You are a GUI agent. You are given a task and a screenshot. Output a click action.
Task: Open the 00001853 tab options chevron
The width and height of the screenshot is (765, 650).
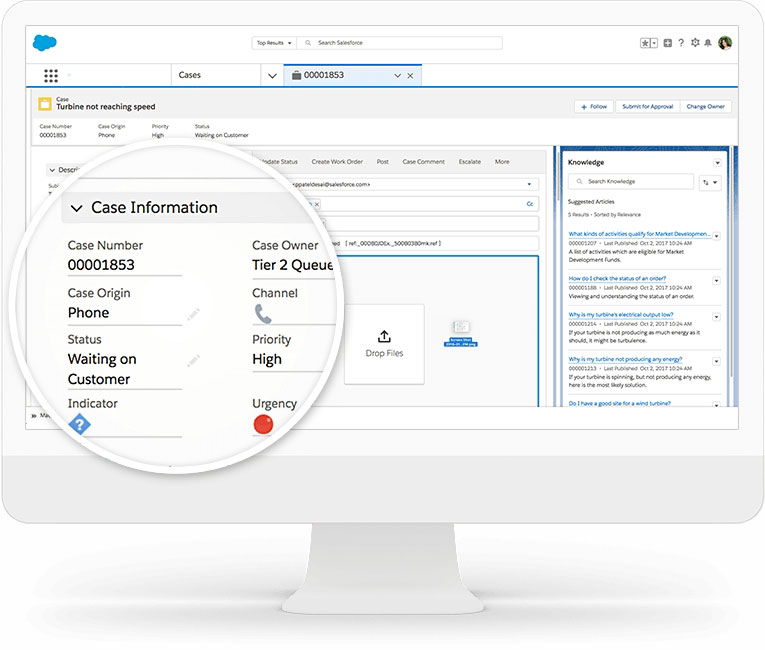coord(398,76)
